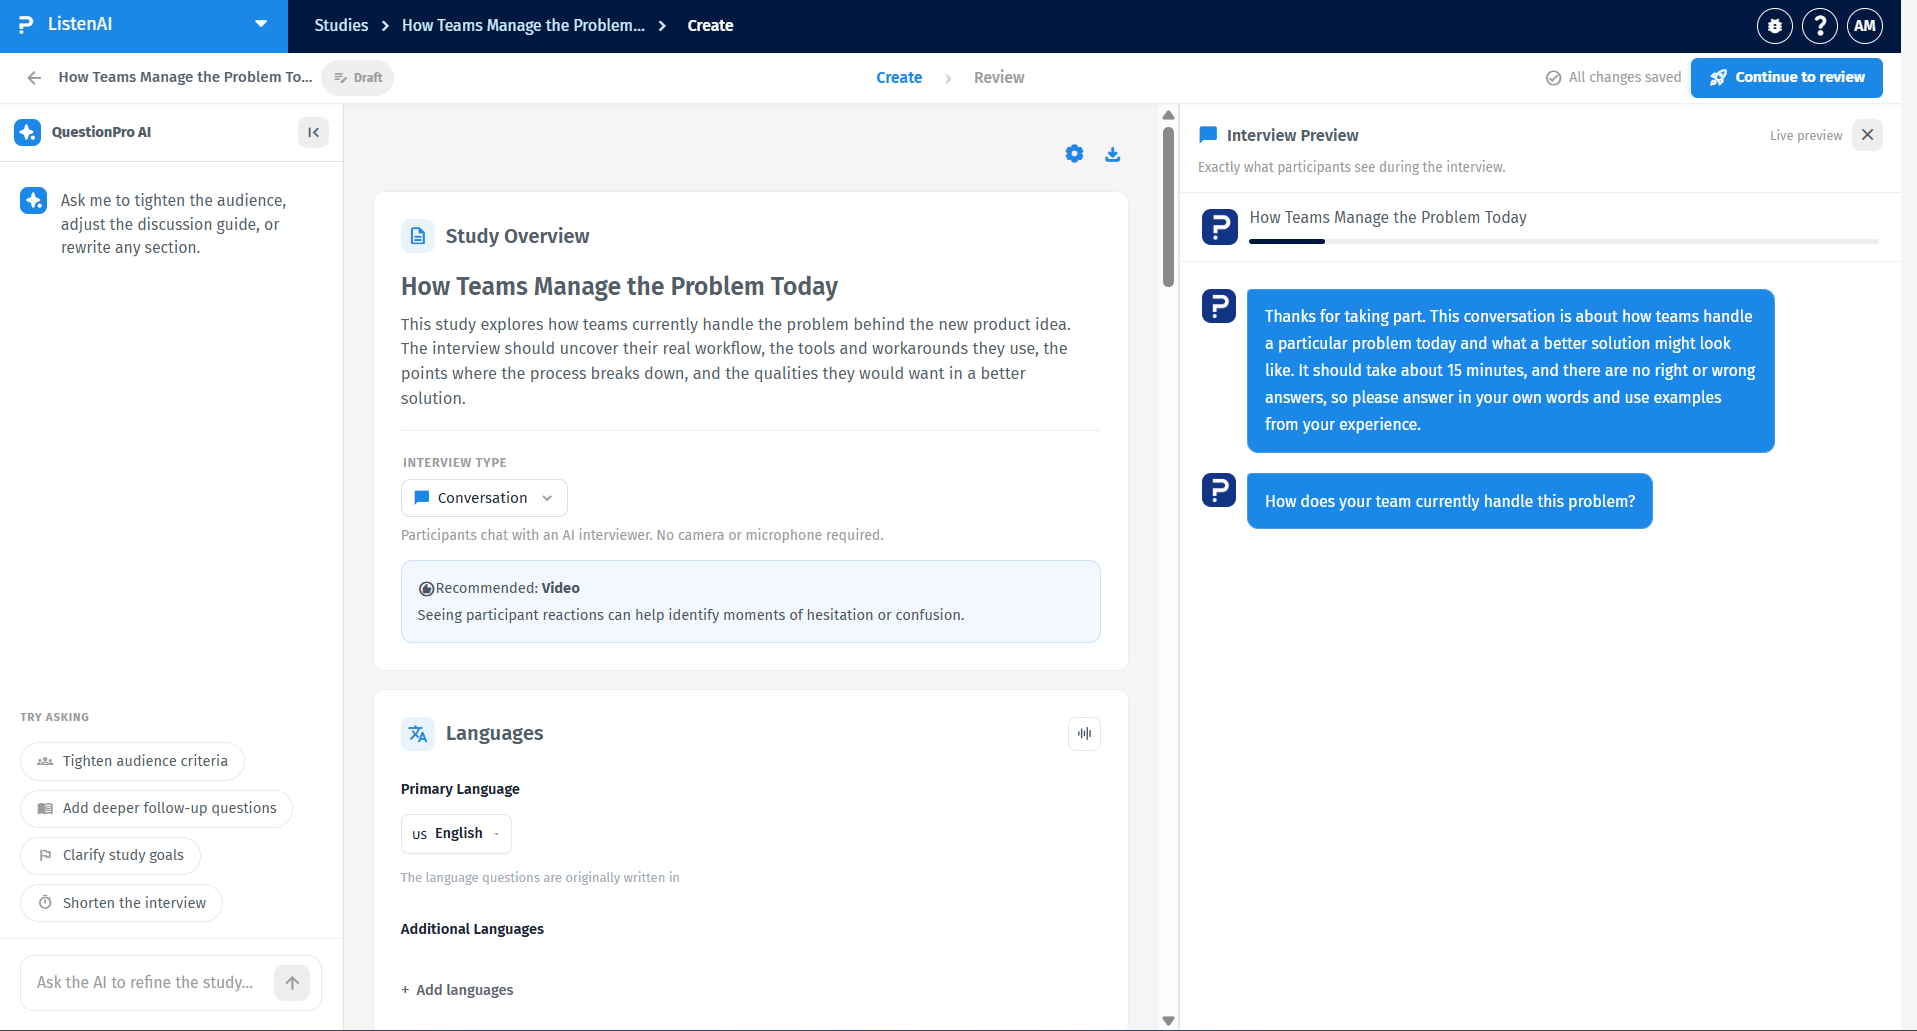The width and height of the screenshot is (1917, 1031).
Task: Switch to the Create step
Action: (x=899, y=78)
